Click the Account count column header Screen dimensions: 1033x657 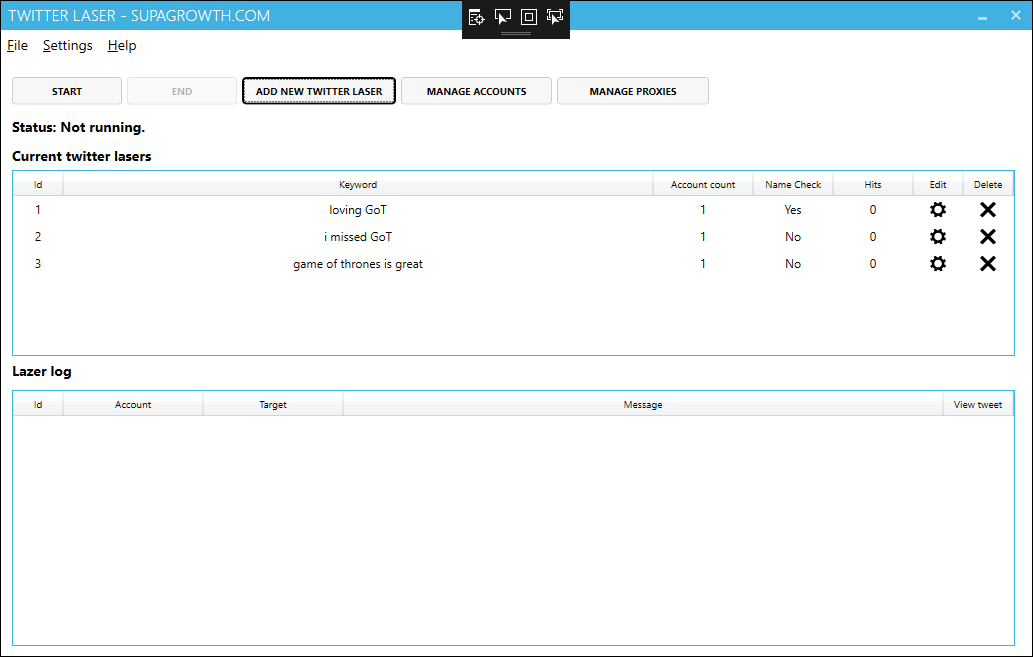coord(703,185)
